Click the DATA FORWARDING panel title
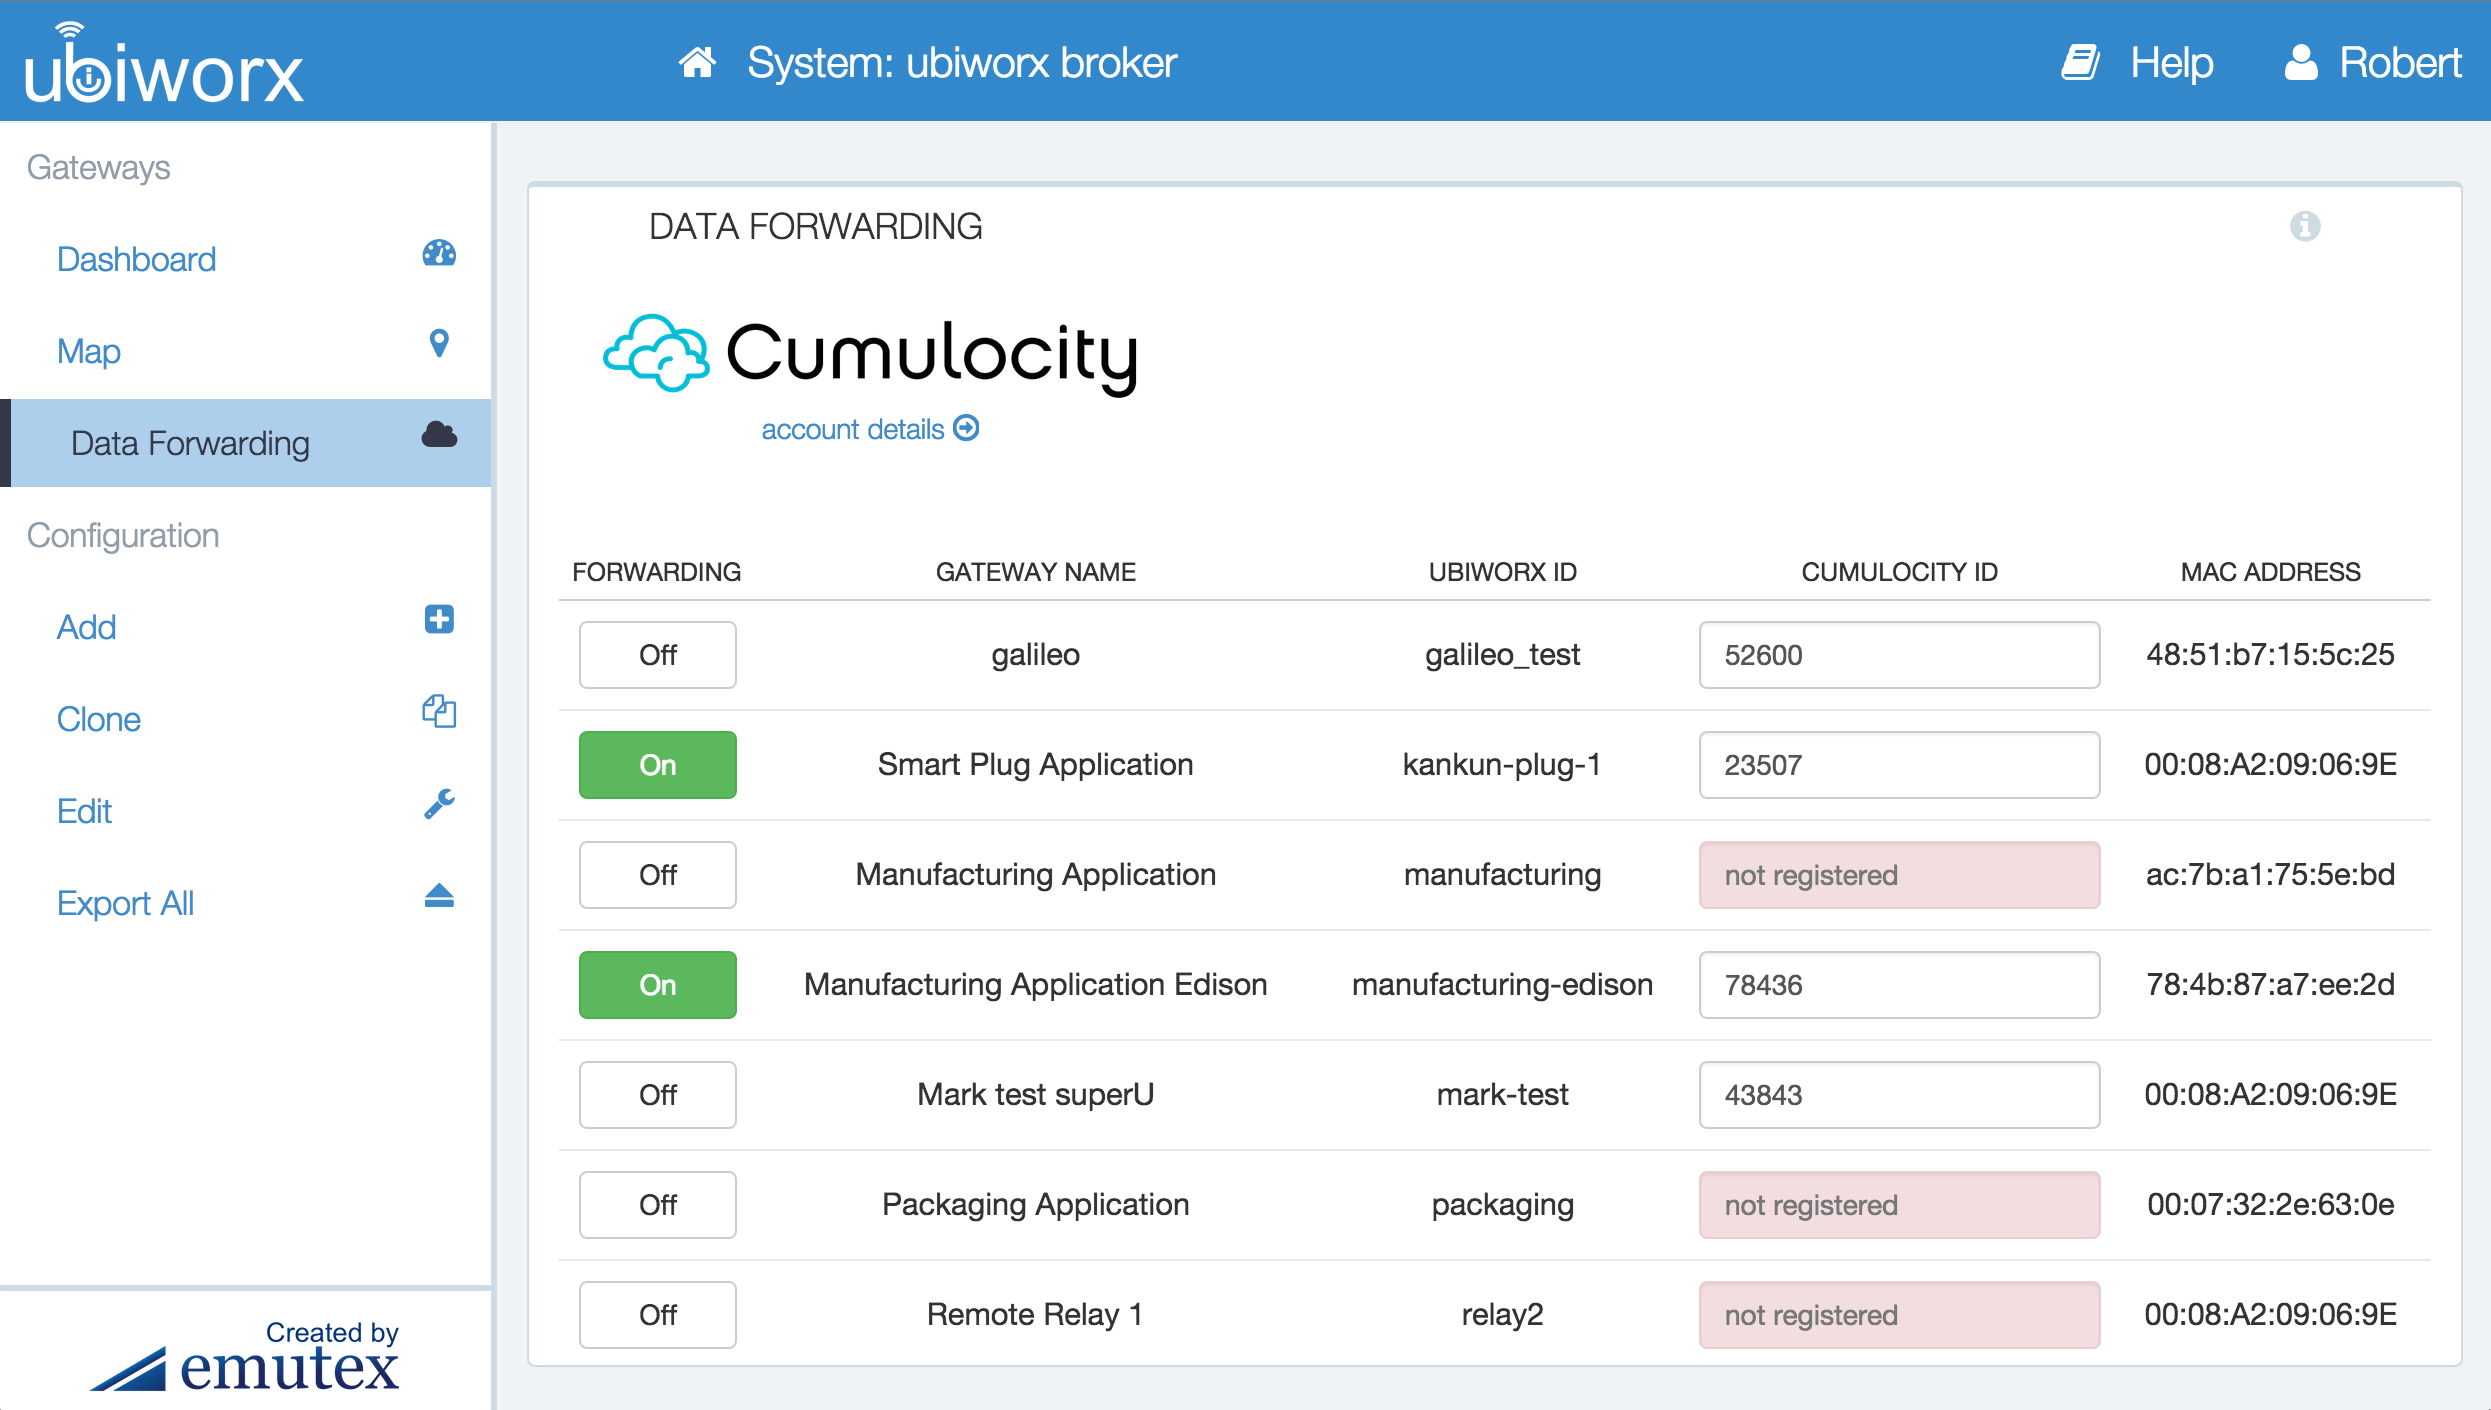The width and height of the screenshot is (2491, 1410). [815, 226]
